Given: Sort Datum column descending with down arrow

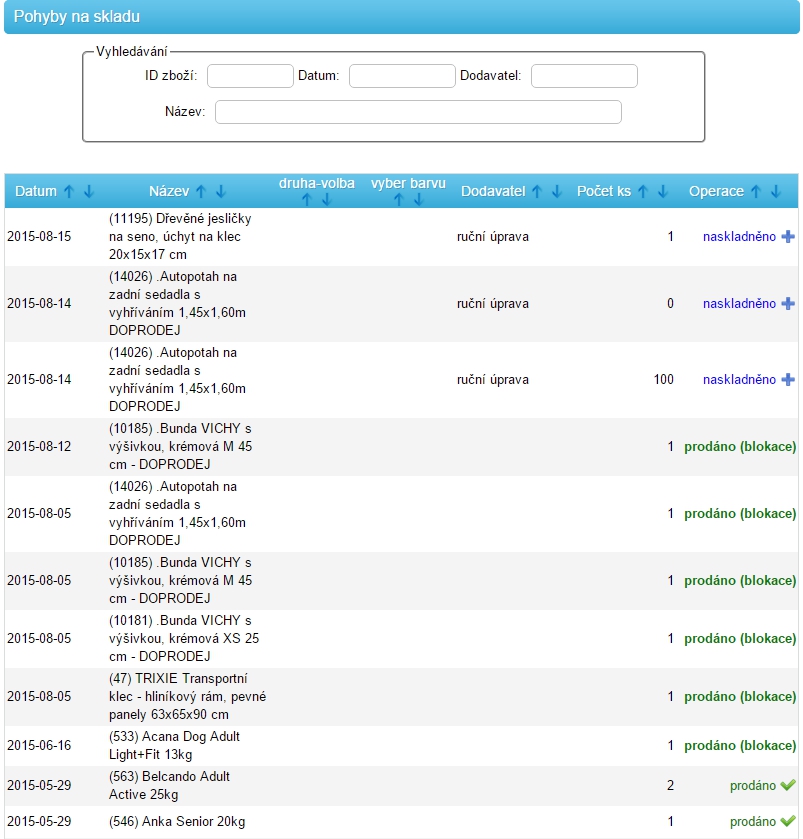Looking at the screenshot, I should point(88,191).
